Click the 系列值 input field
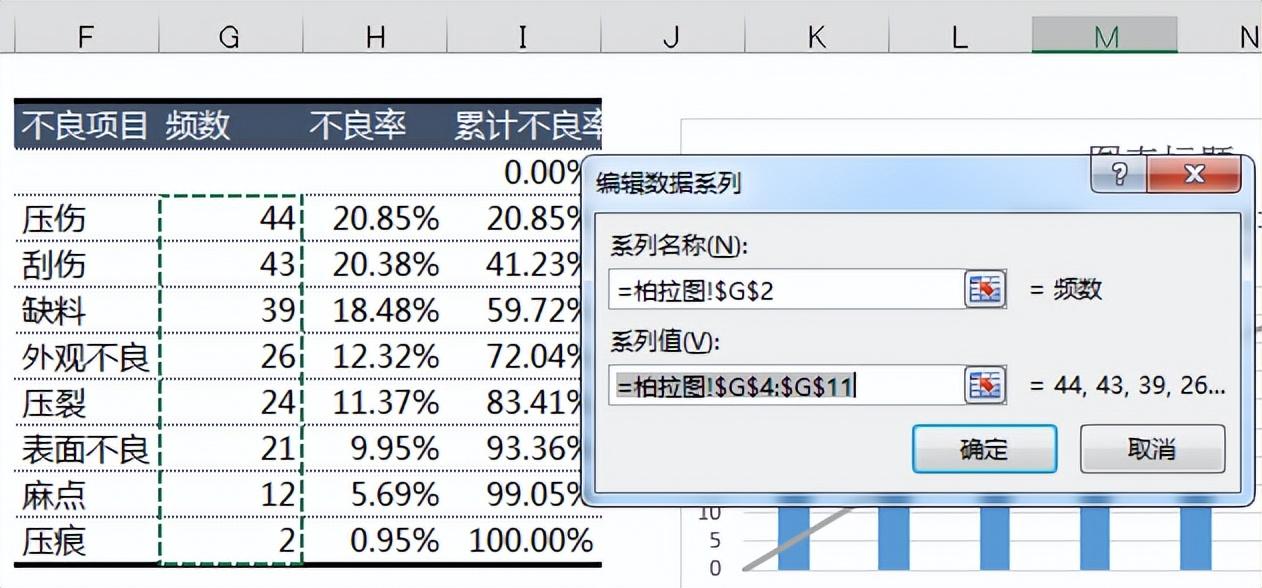Viewport: 1262px width, 588px height. point(786,385)
